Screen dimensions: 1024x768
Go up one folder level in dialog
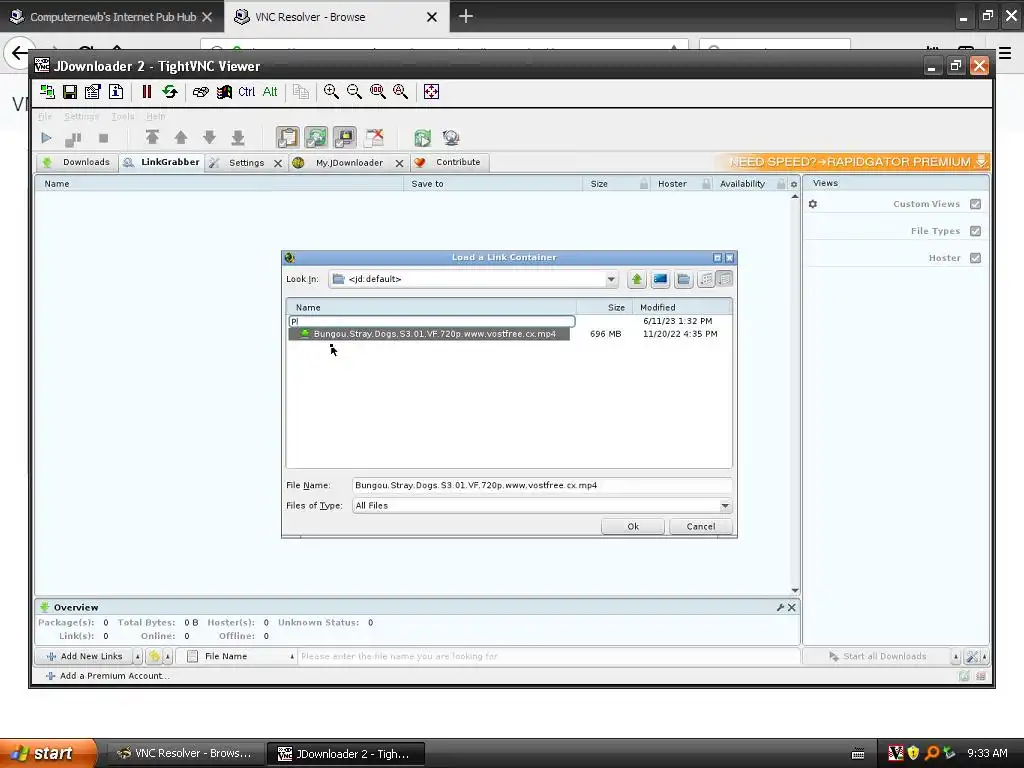637,279
